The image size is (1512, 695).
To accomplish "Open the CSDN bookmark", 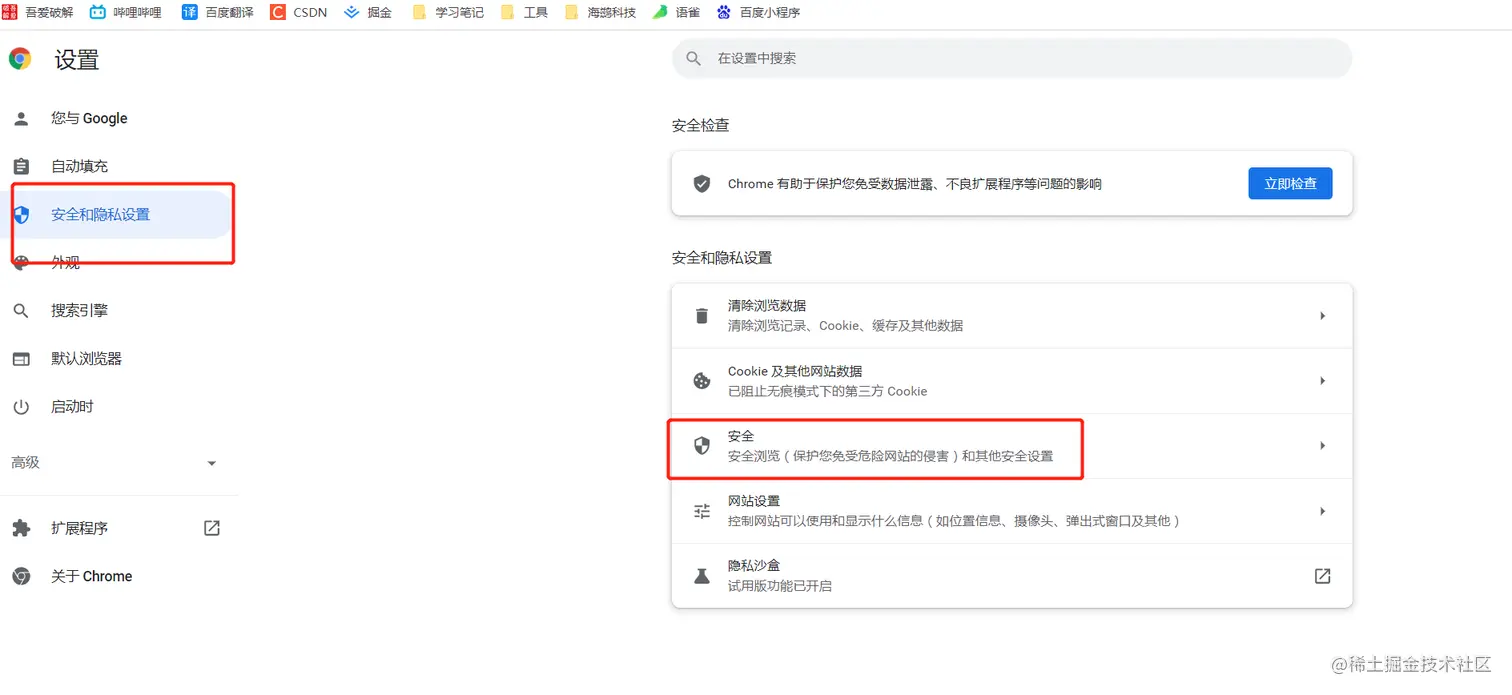I will tap(299, 13).
